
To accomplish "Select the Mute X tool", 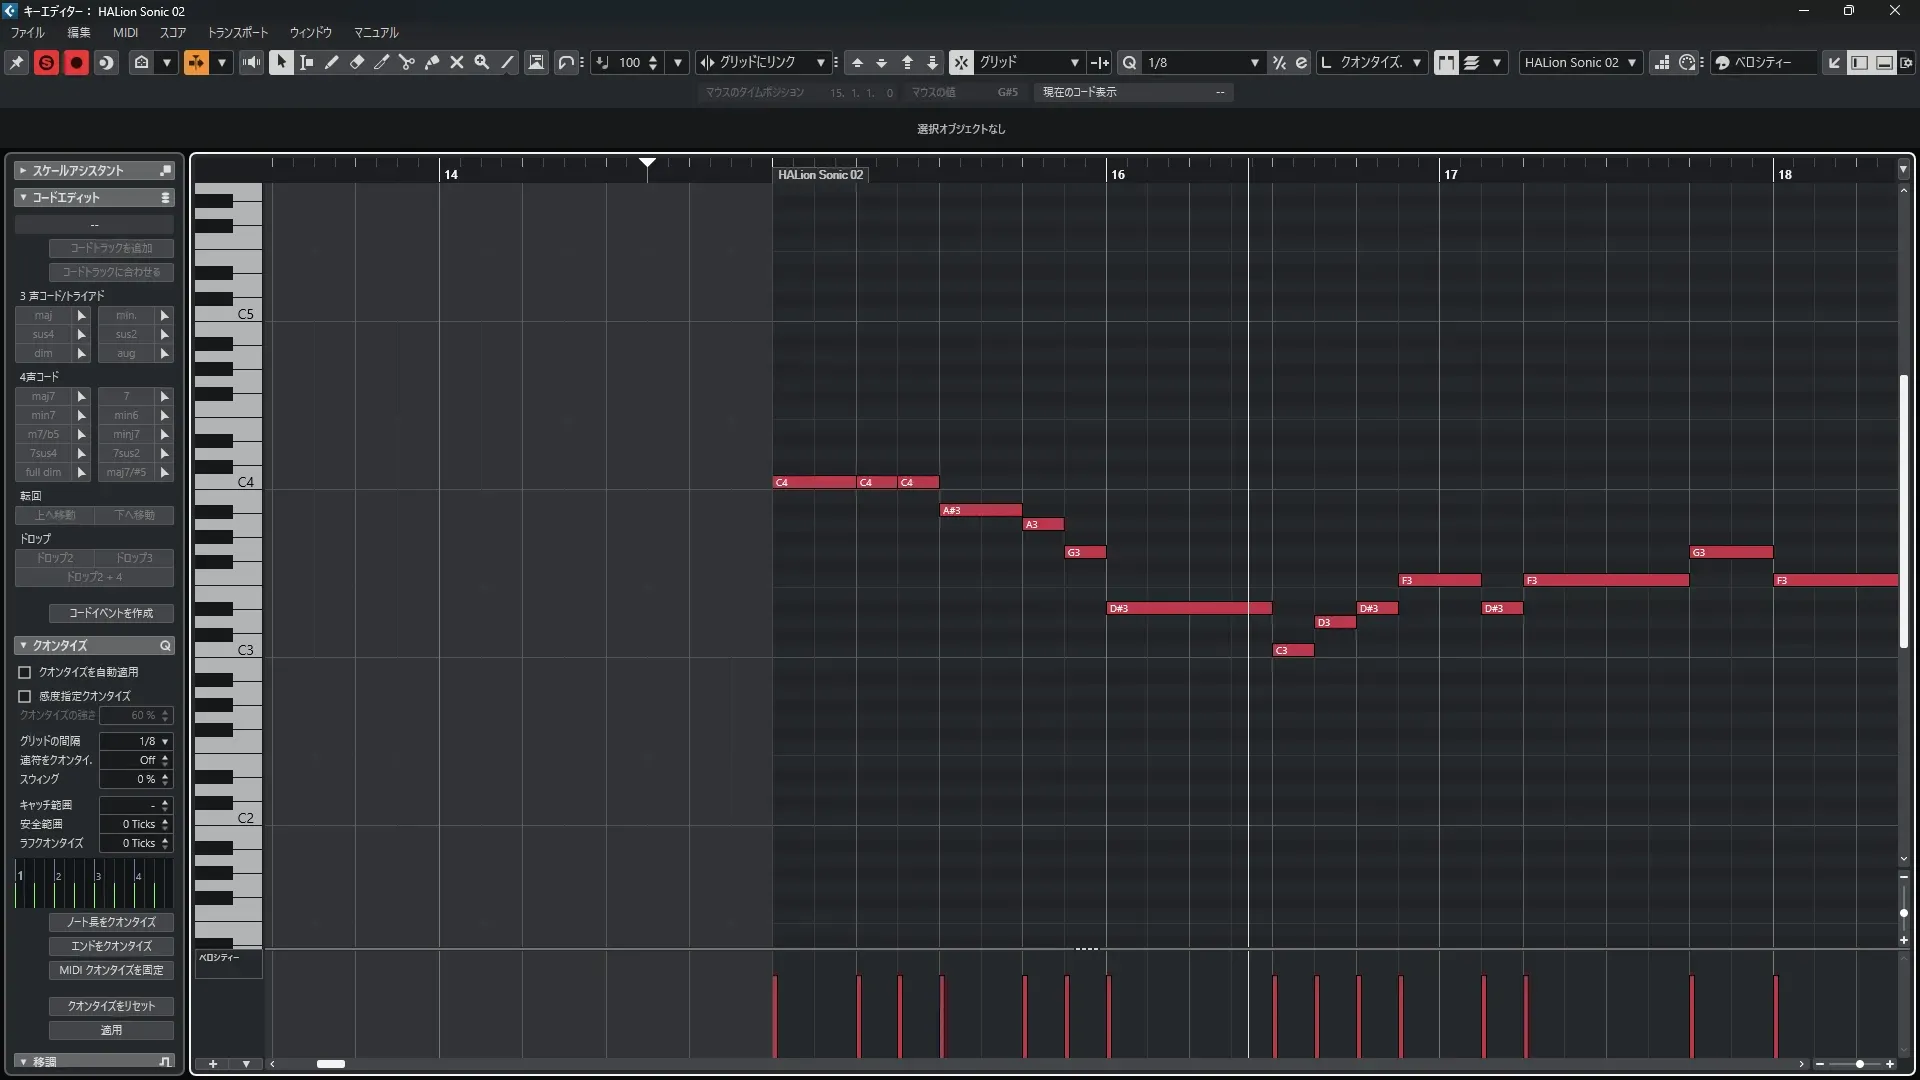I will pyautogui.click(x=457, y=62).
